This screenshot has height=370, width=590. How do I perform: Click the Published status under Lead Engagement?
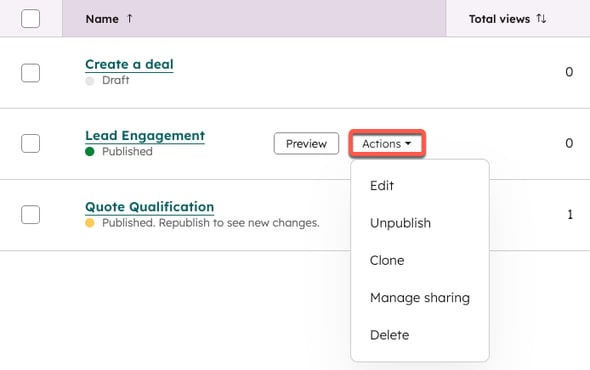[x=127, y=151]
